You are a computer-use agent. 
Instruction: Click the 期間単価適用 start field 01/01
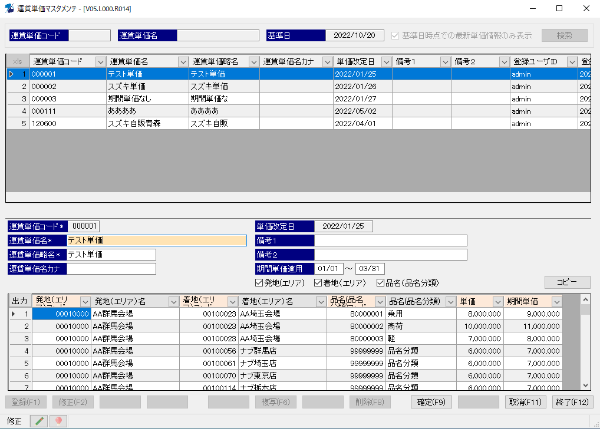(329, 269)
